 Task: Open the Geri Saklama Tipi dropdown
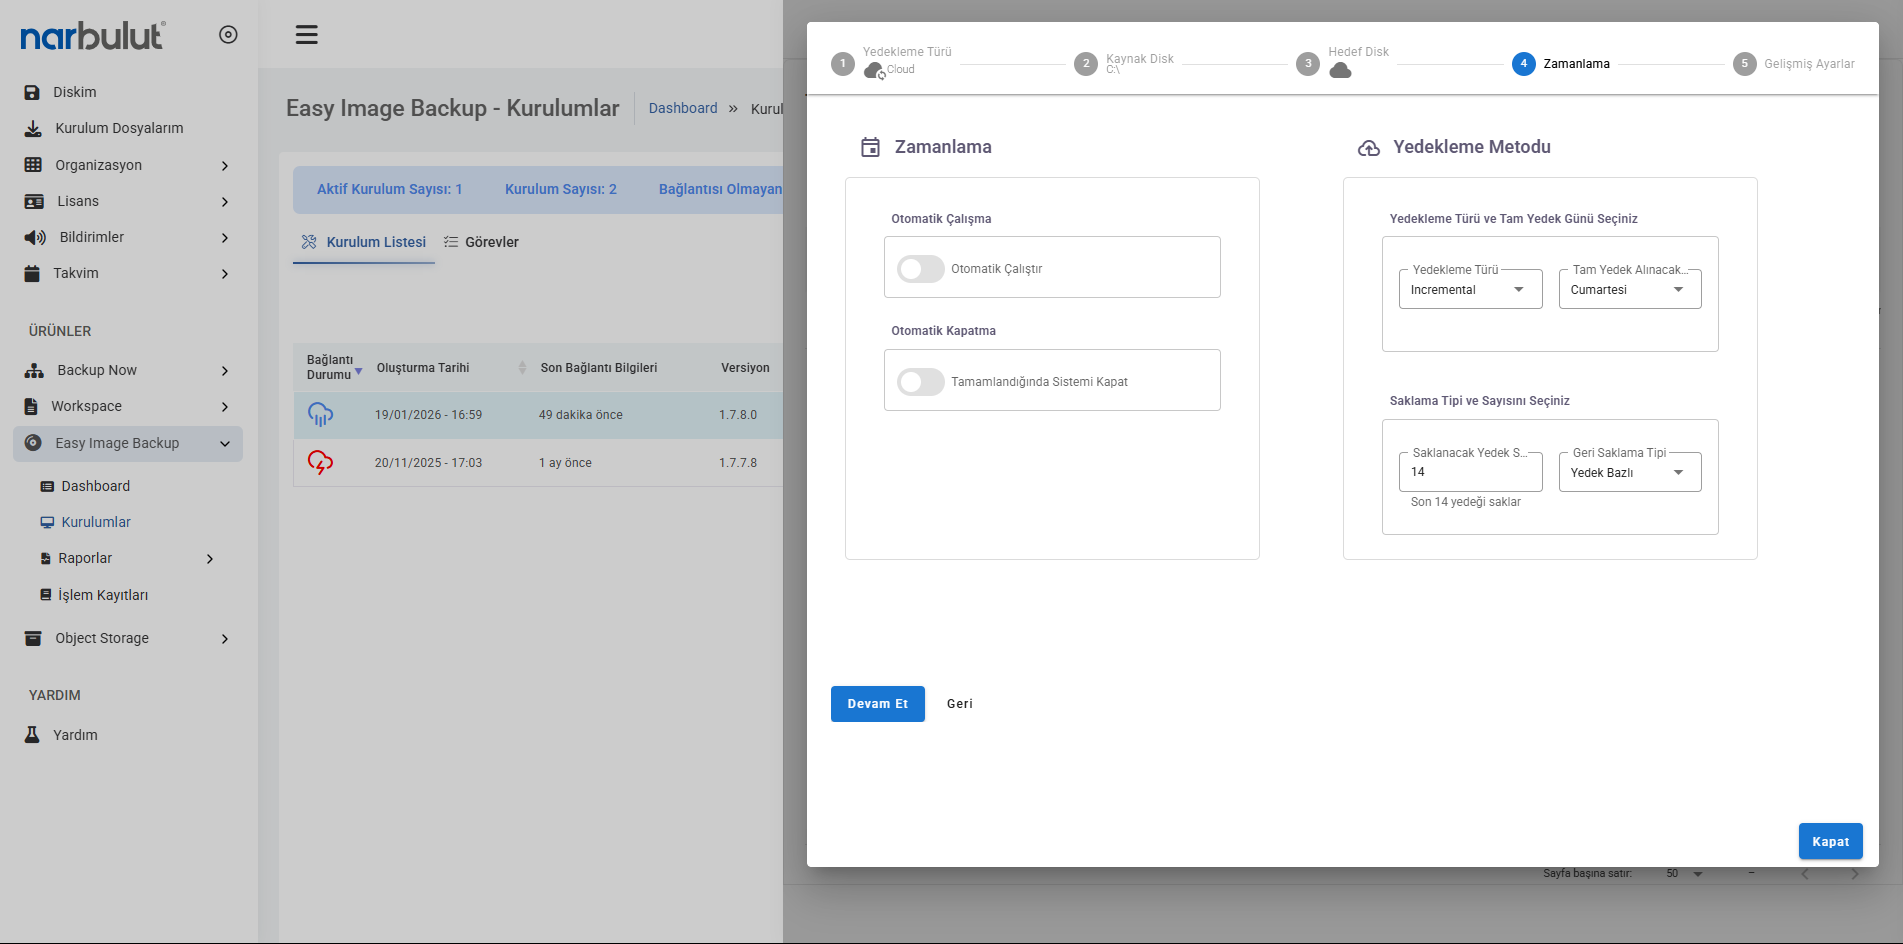point(1629,473)
